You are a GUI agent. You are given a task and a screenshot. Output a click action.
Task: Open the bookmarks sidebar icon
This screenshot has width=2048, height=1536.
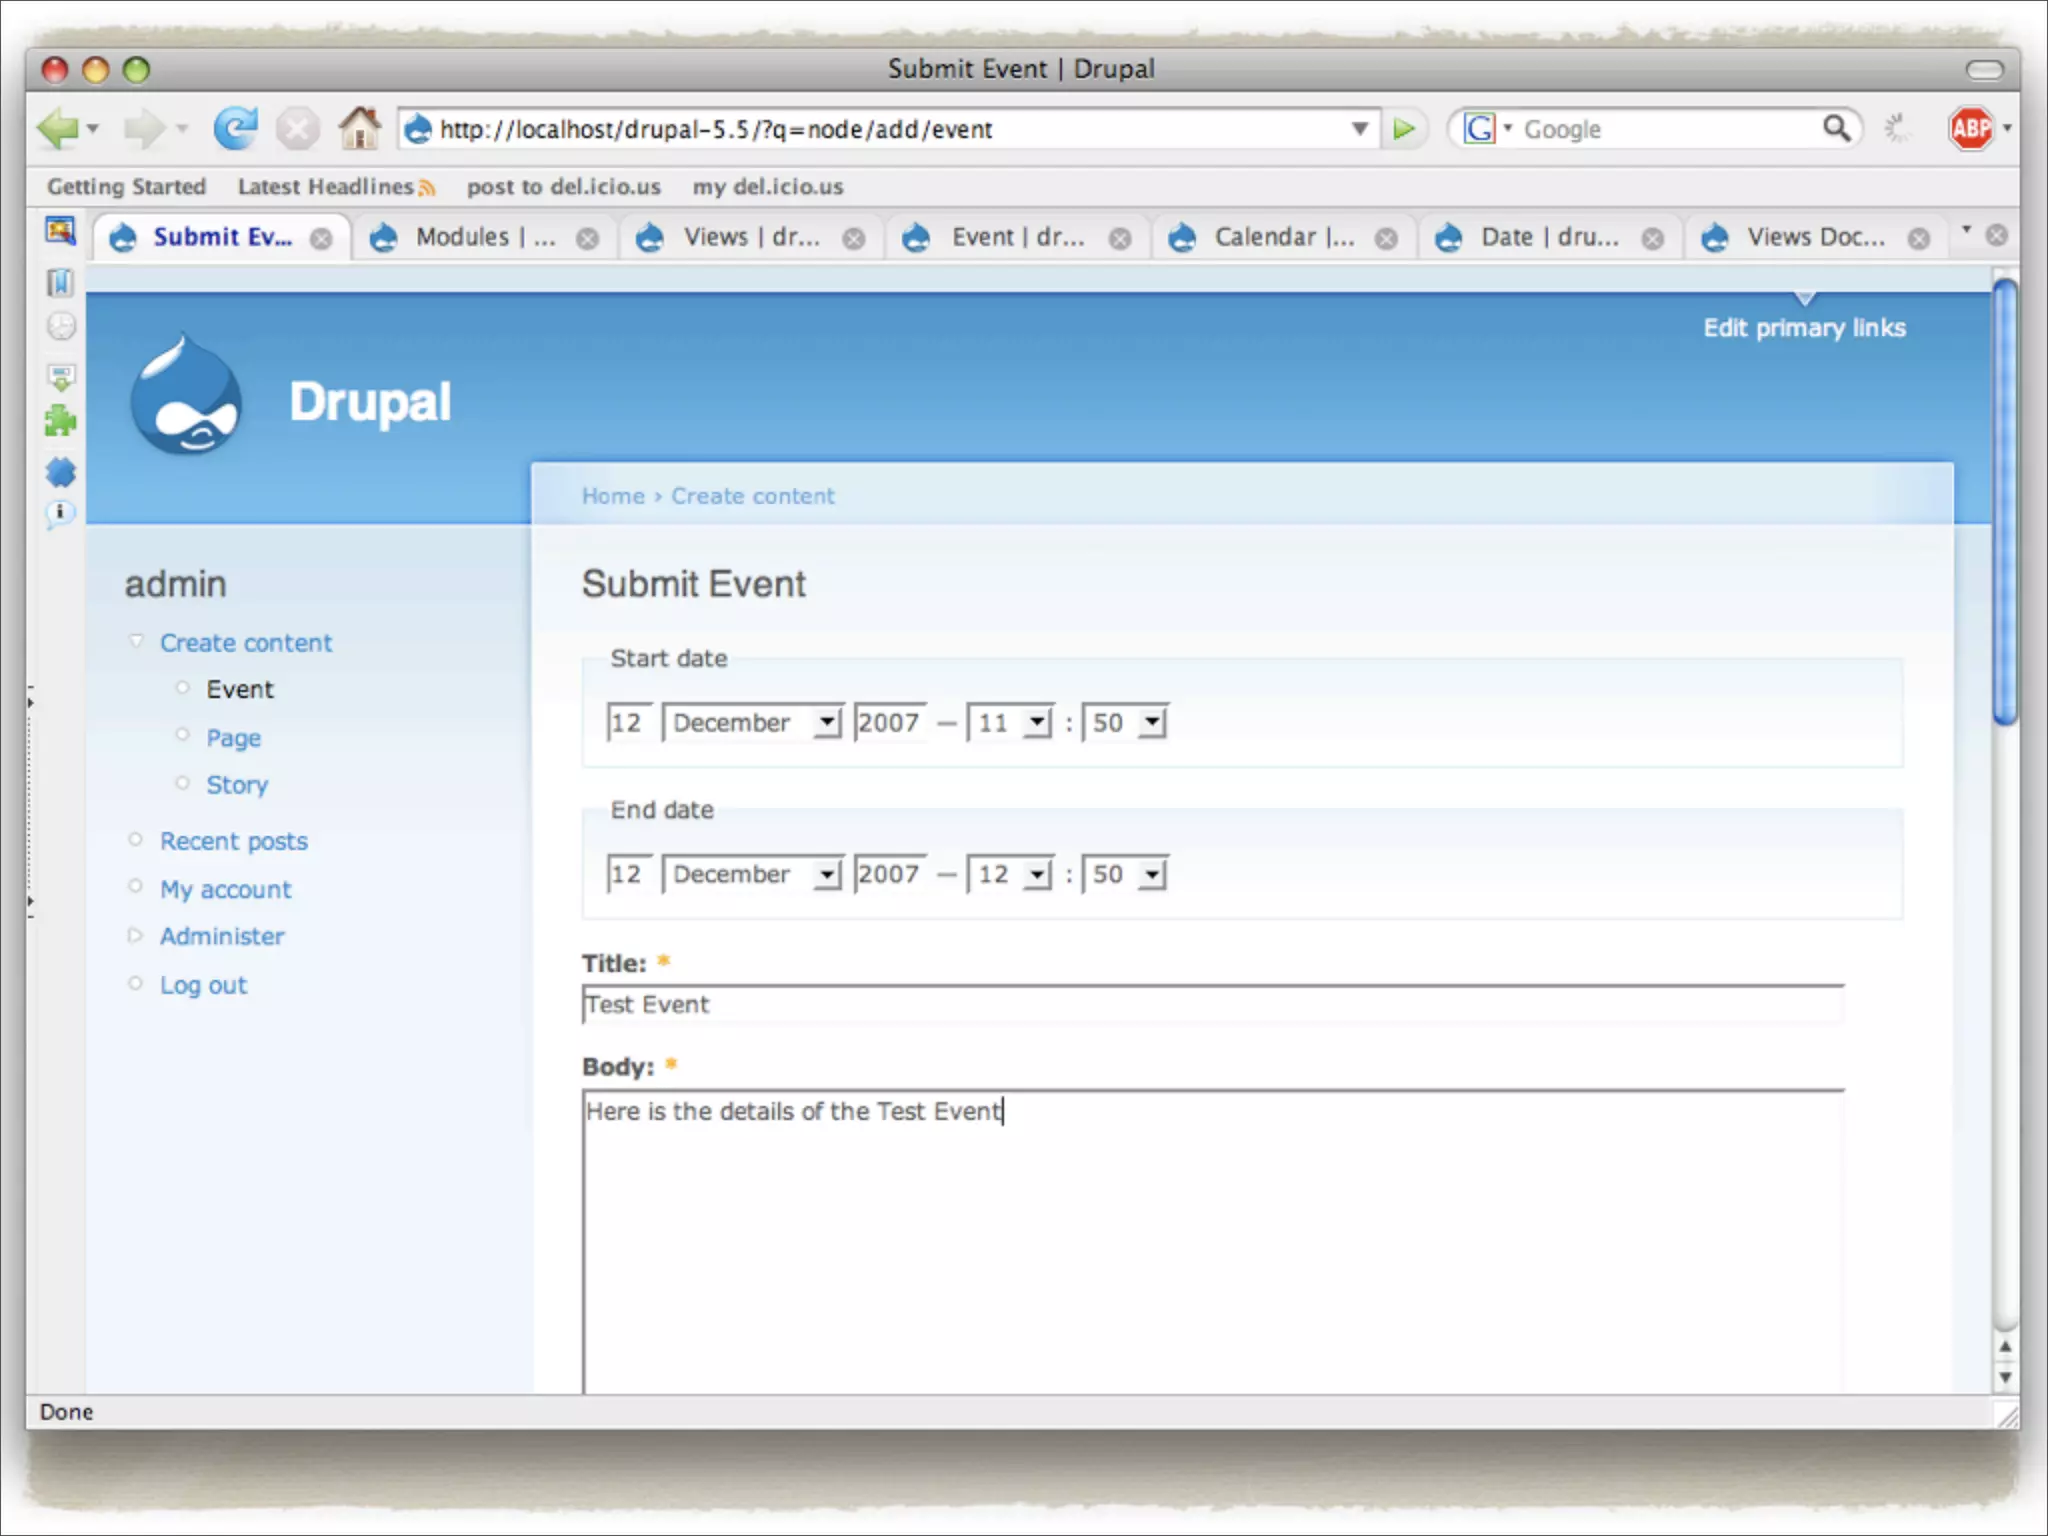click(x=60, y=283)
